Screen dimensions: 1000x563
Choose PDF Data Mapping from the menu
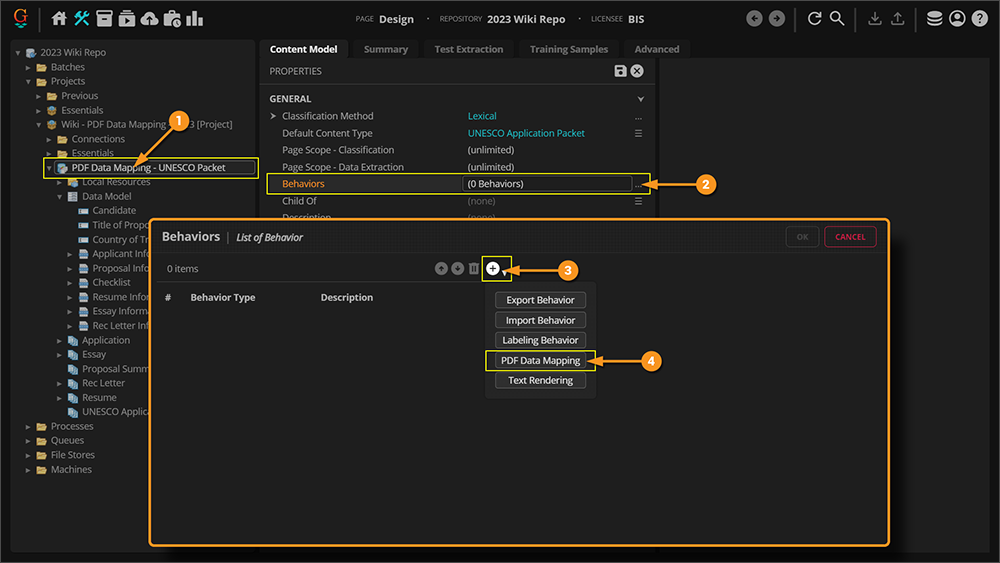pos(540,360)
